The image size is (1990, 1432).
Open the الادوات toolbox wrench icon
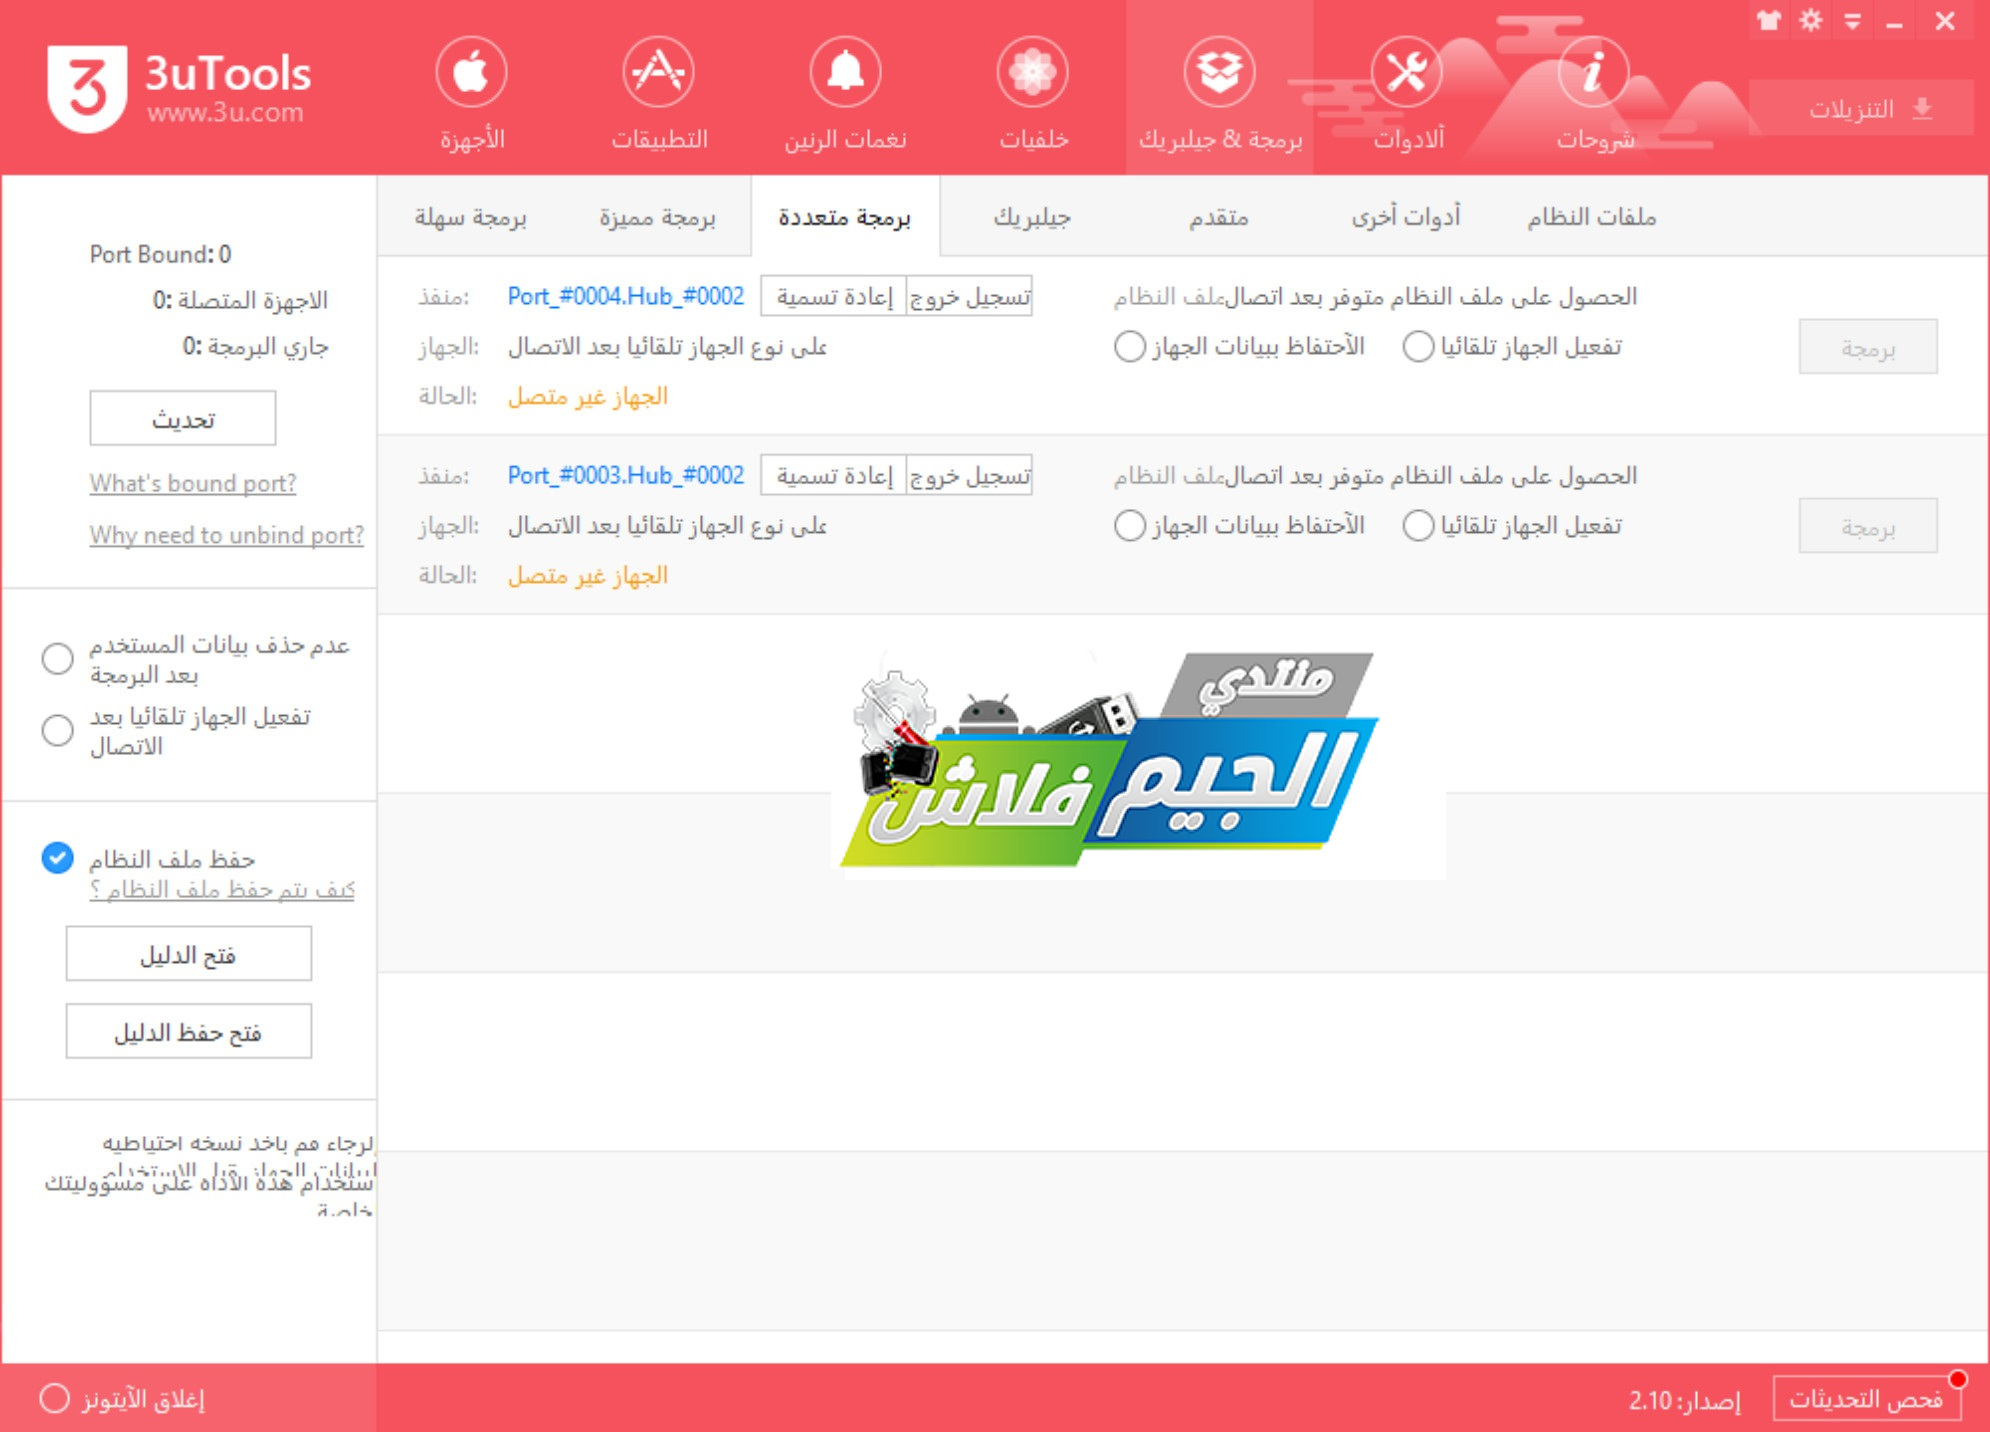tap(1407, 73)
